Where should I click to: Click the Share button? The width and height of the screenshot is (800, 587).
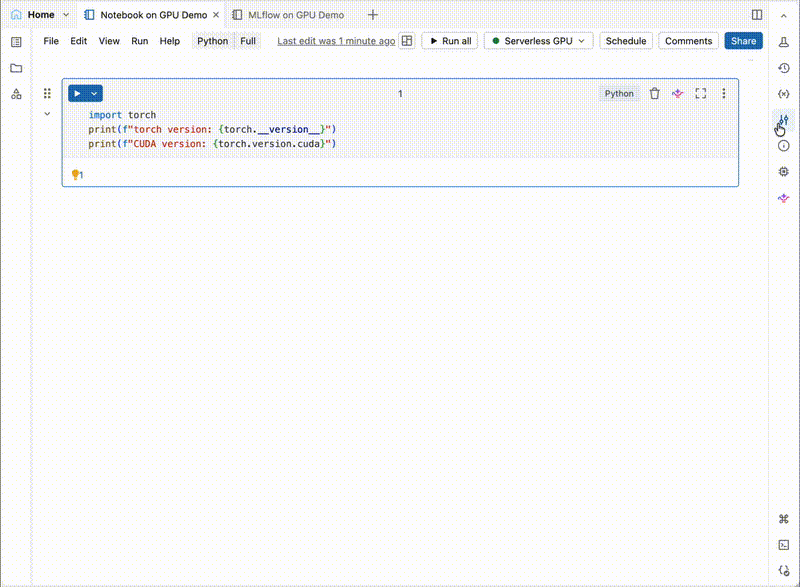pyautogui.click(x=743, y=41)
